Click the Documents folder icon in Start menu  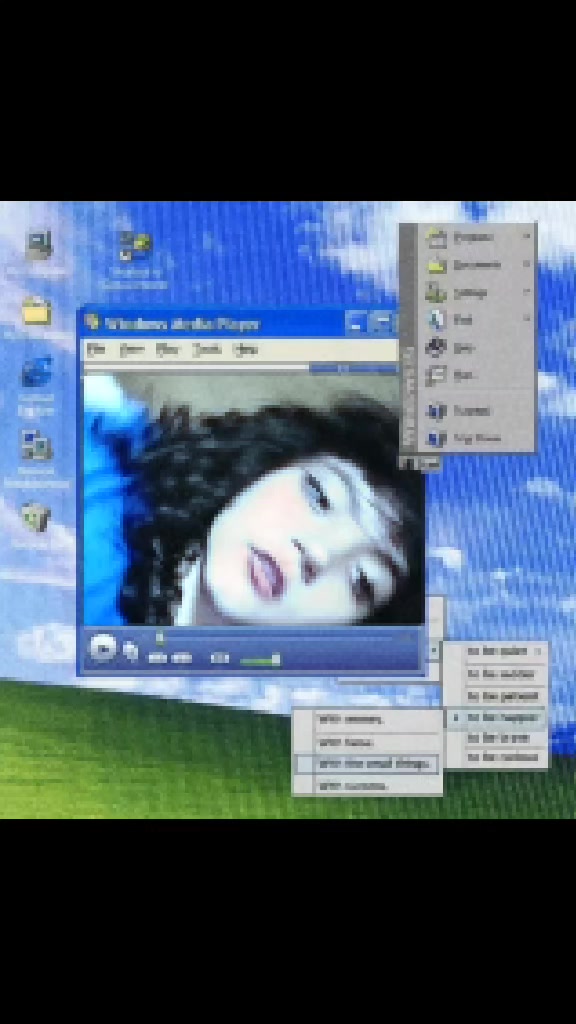pyautogui.click(x=436, y=265)
